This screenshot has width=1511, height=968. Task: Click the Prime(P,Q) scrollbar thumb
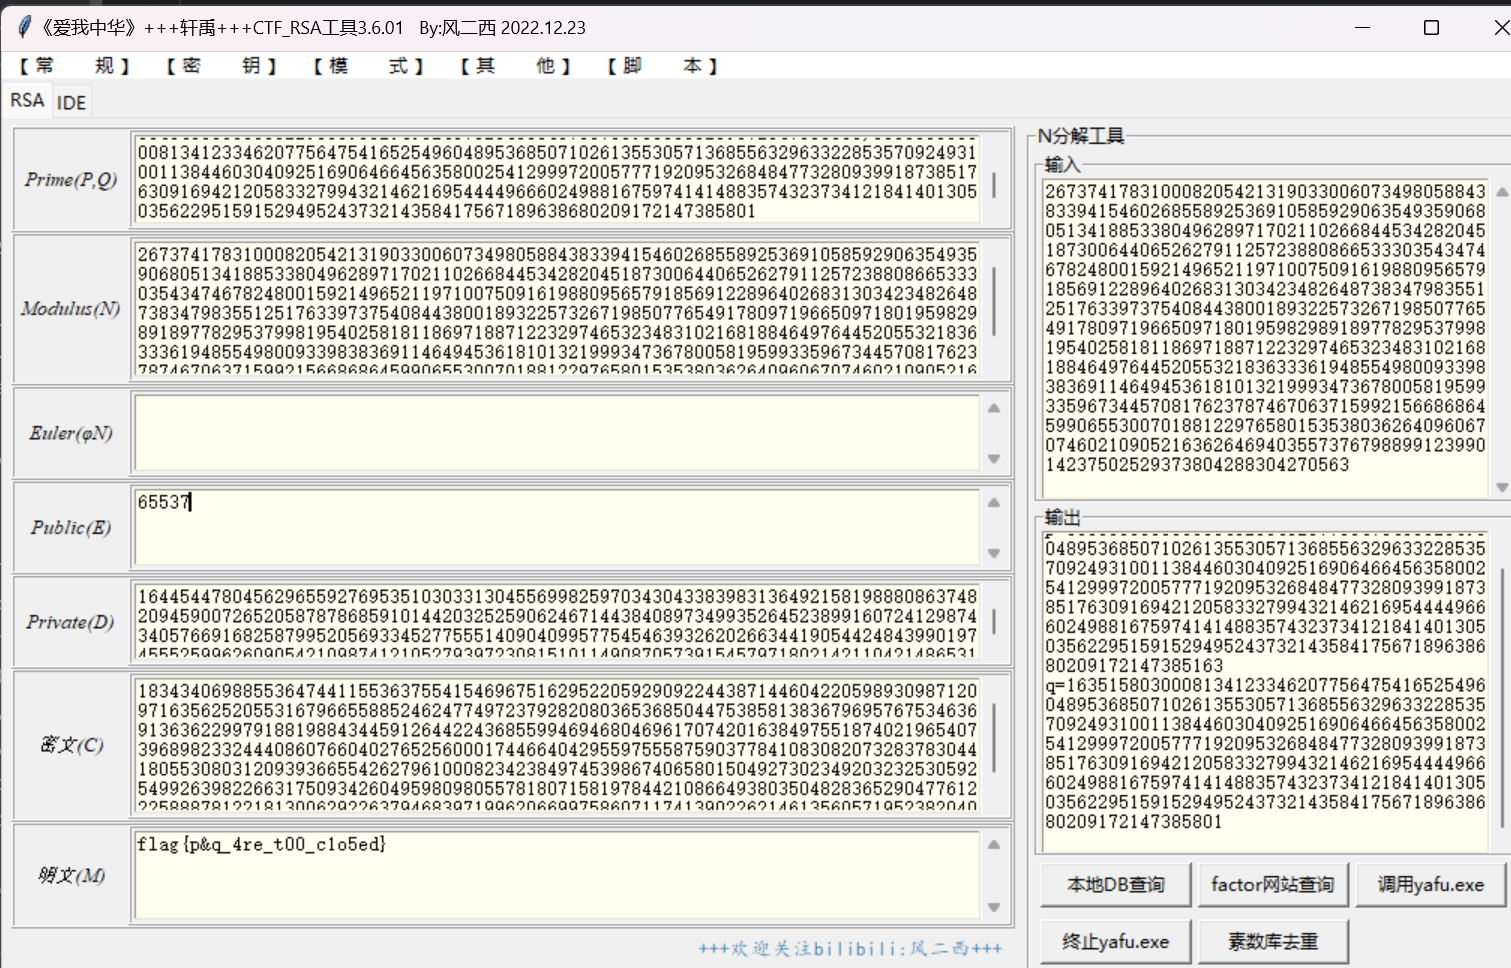click(994, 185)
